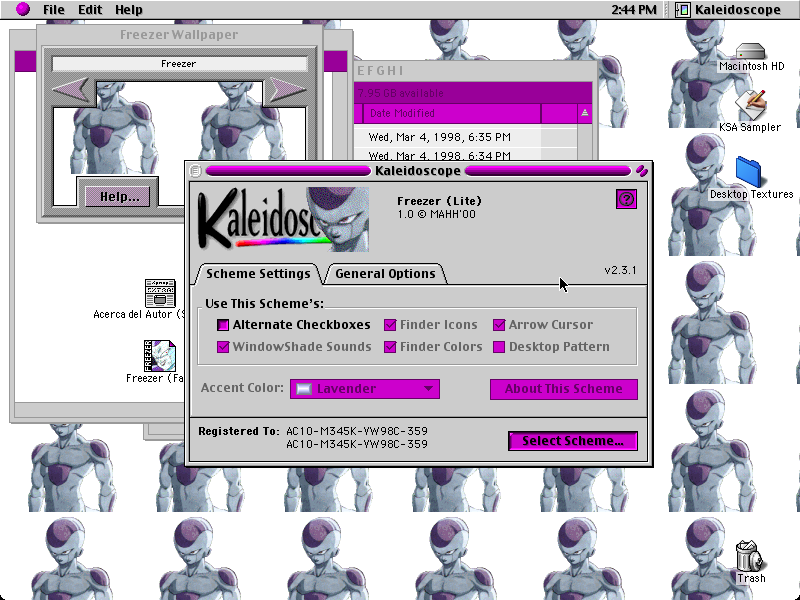Toggle the Finder Icons checkbox
Image resolution: width=800 pixels, height=600 pixels.
pos(390,325)
